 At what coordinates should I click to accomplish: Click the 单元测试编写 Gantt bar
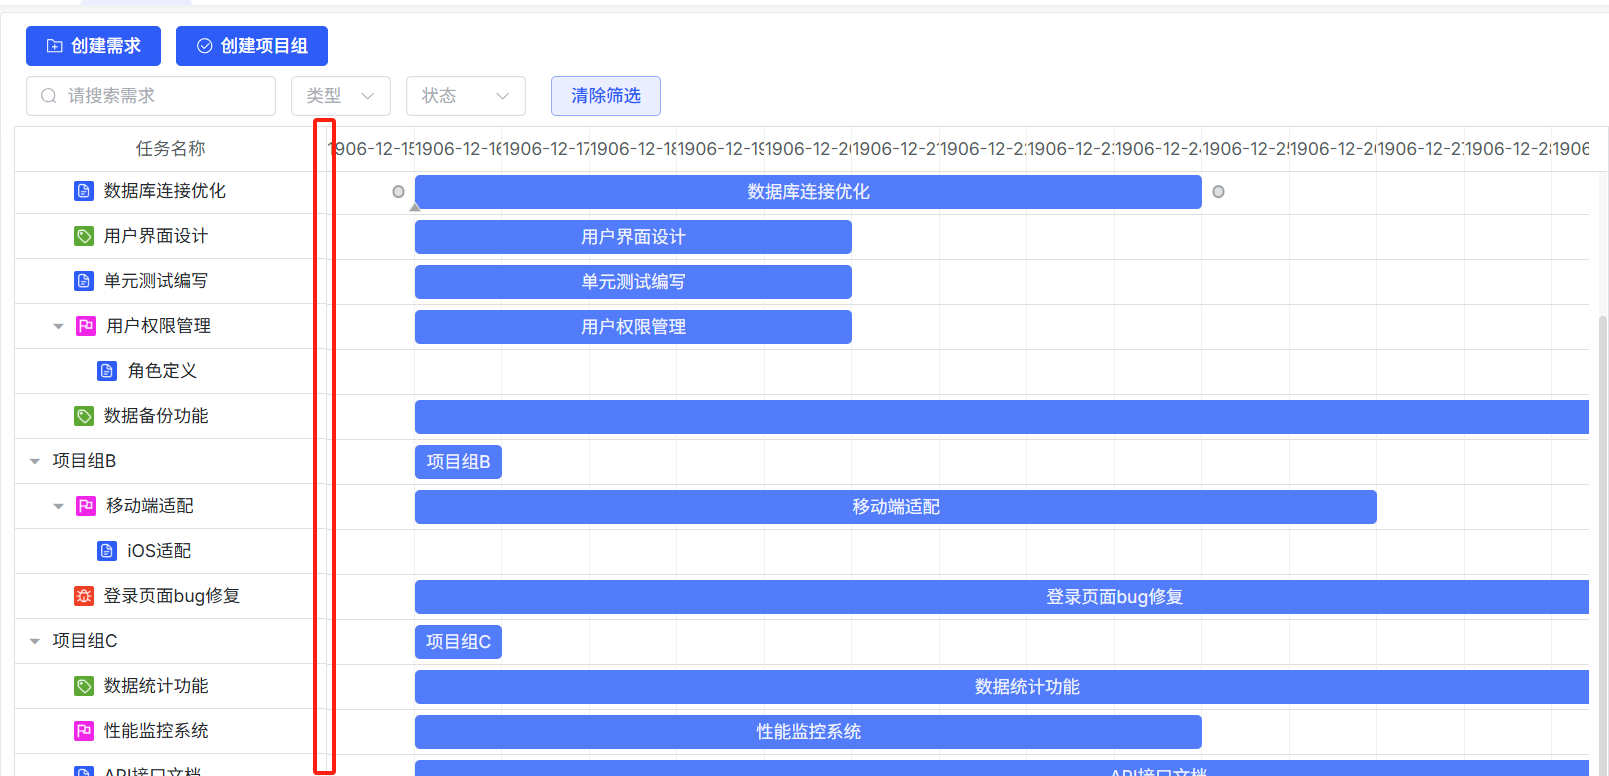click(633, 282)
